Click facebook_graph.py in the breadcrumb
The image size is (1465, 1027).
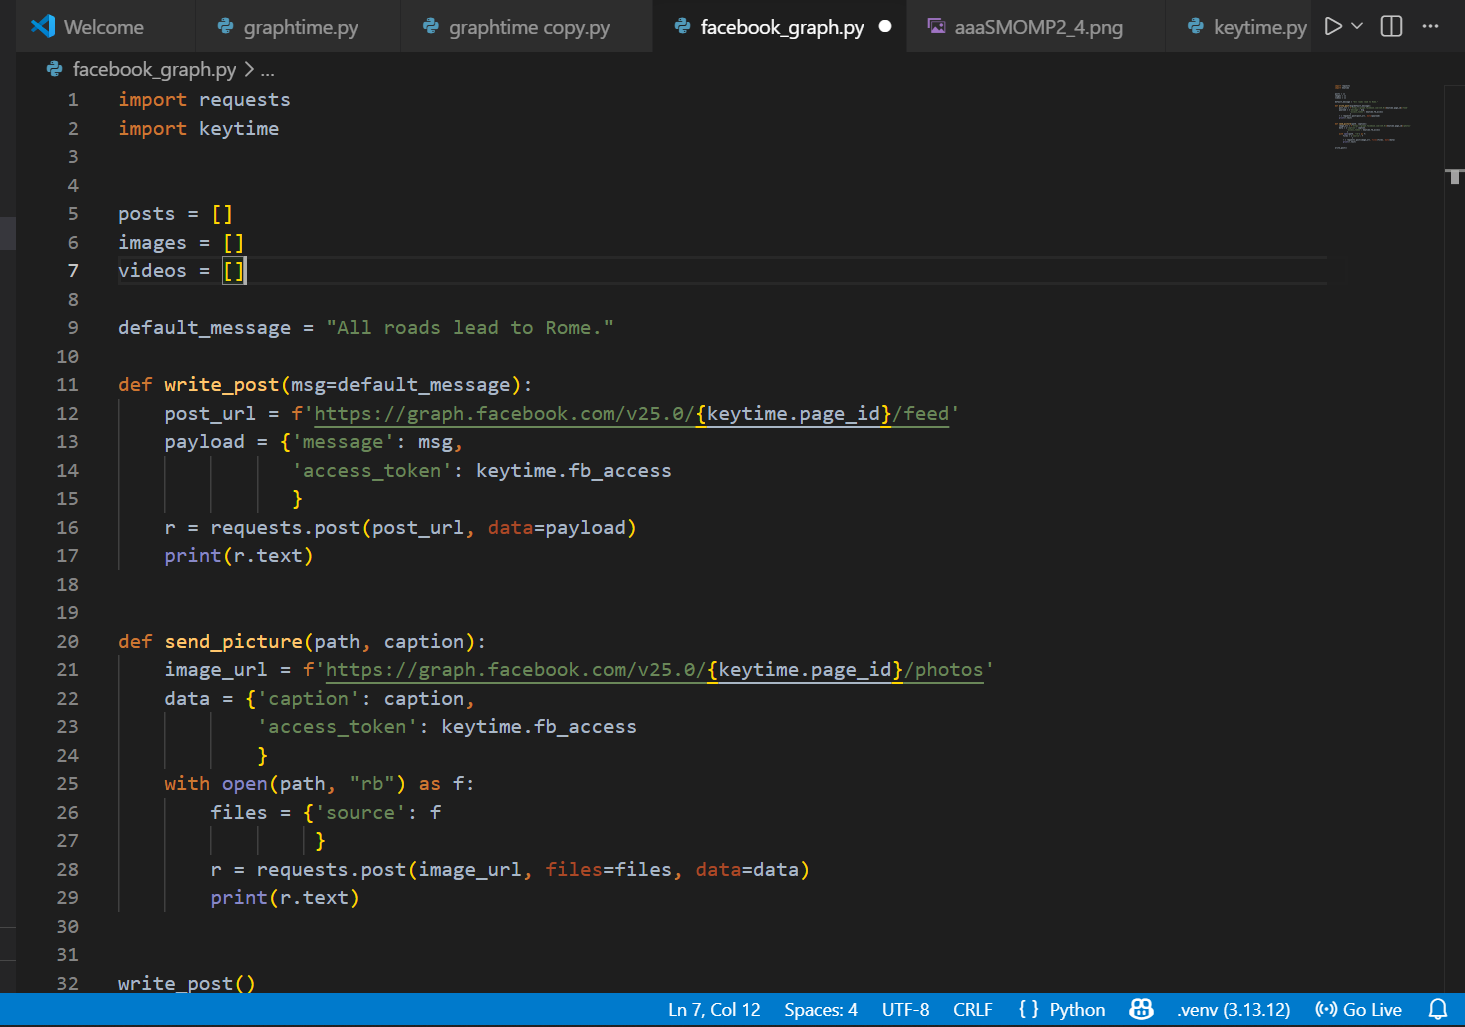[155, 69]
